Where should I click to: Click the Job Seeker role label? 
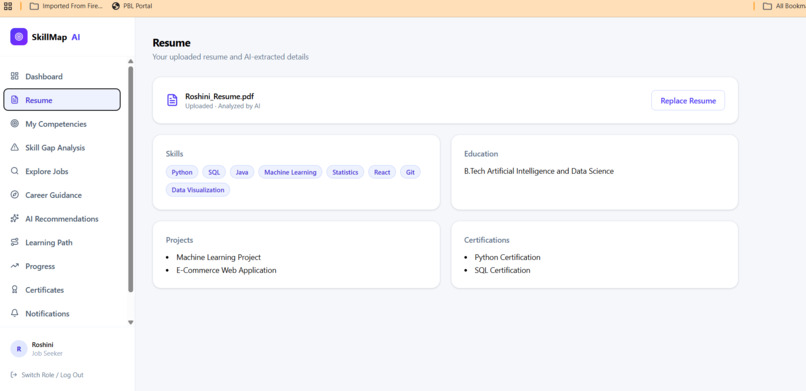(x=47, y=353)
